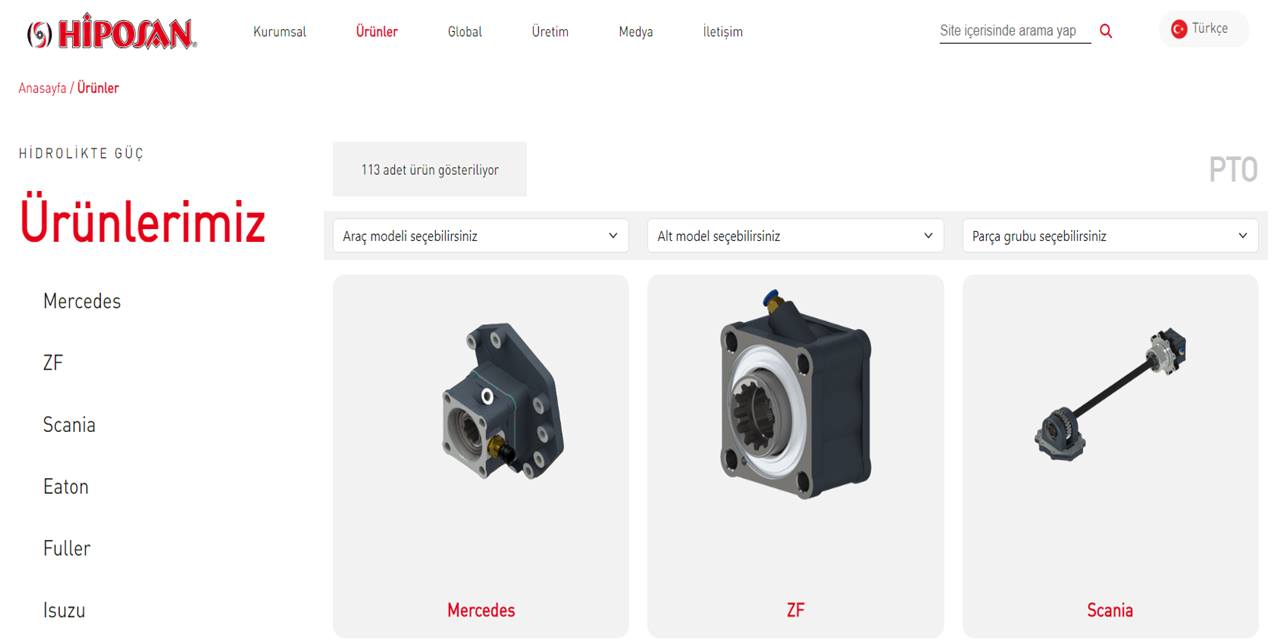Viewport: 1280px width, 640px height.
Task: Open the Türkçe language selector
Action: pos(1204,29)
